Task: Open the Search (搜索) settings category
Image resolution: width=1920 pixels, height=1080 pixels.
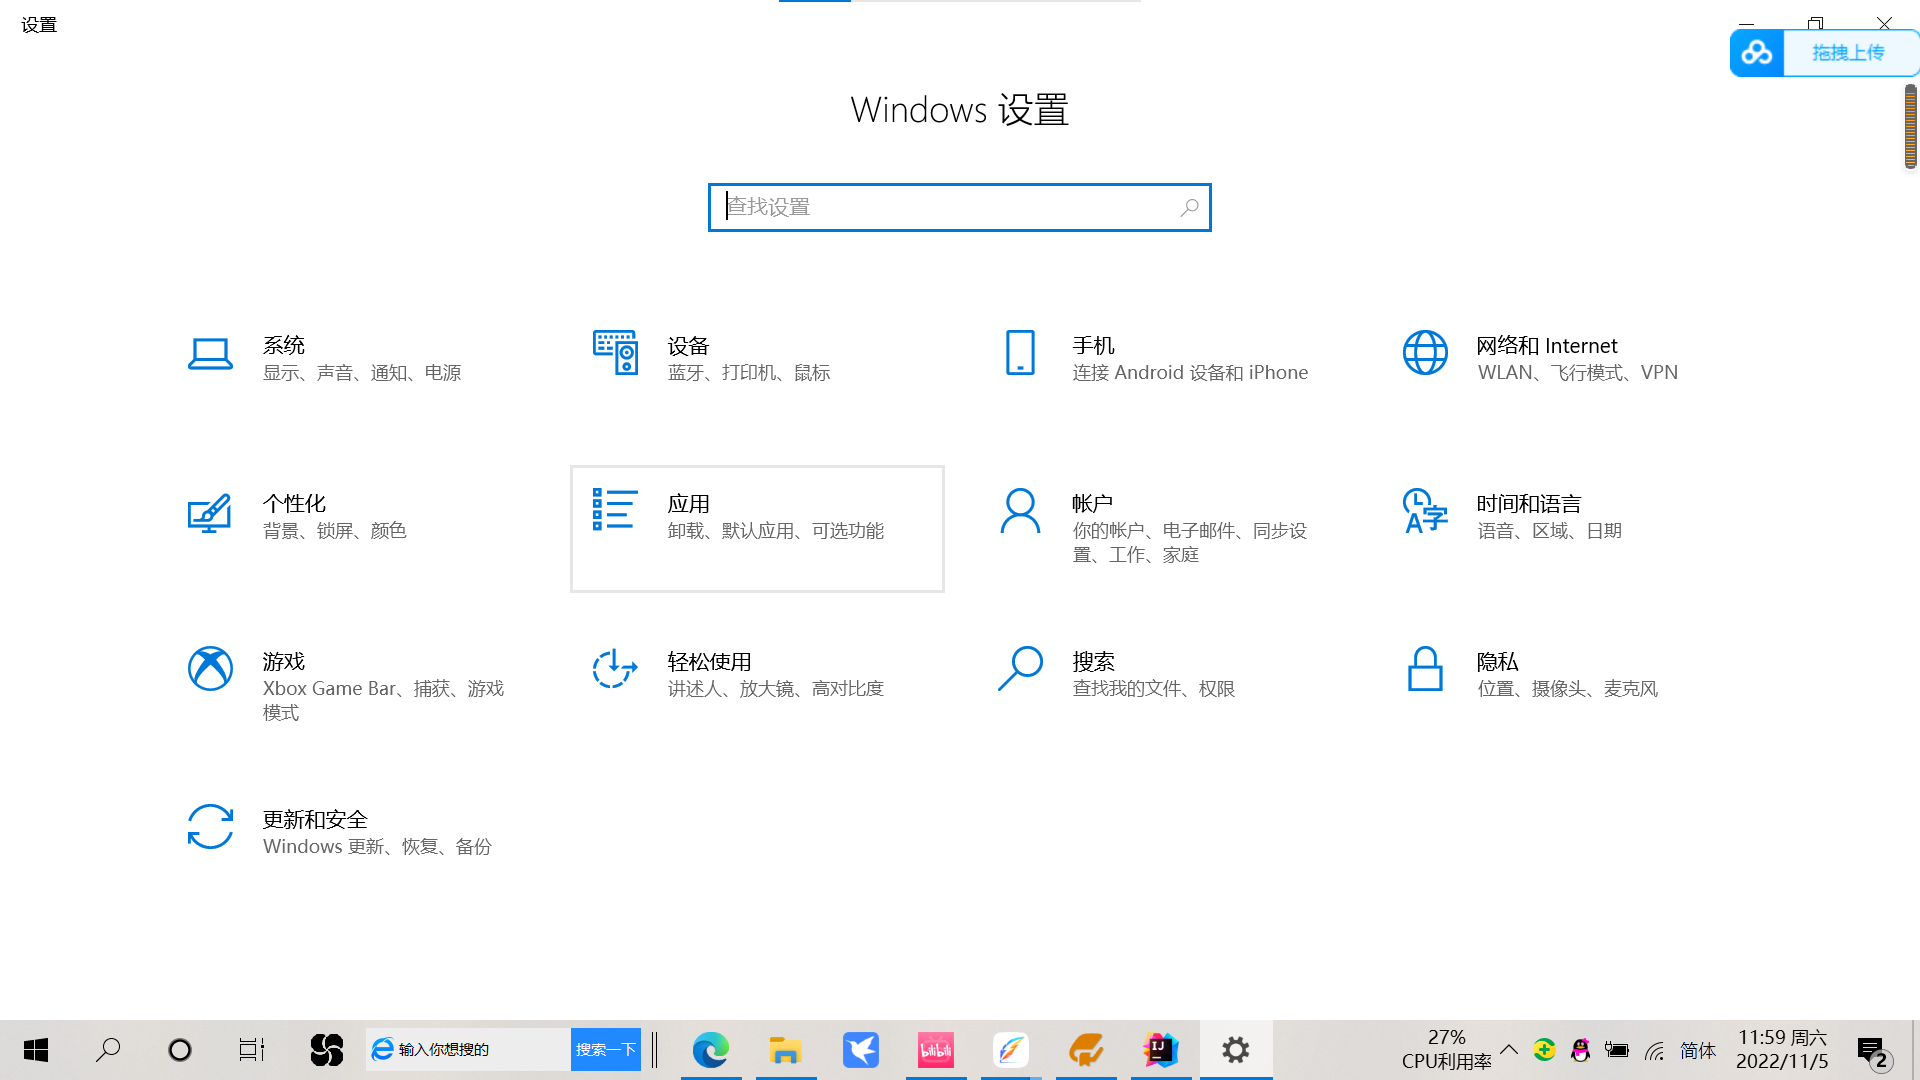Action: (x=1093, y=662)
